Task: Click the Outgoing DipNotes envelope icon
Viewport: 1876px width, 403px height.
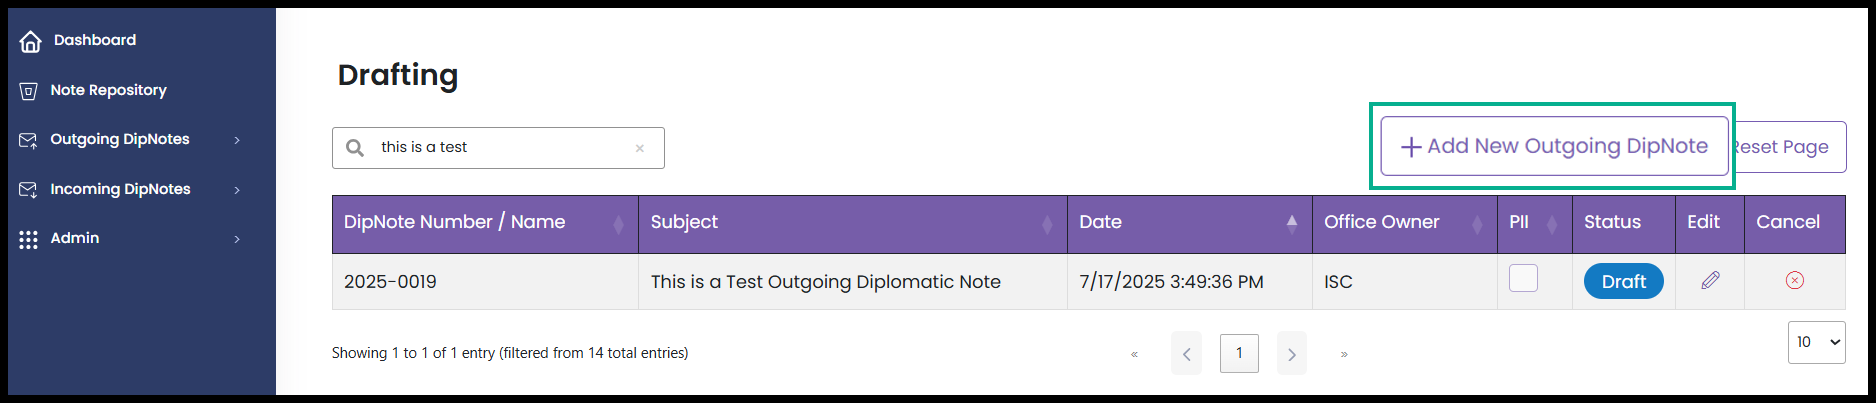Action: click(28, 140)
